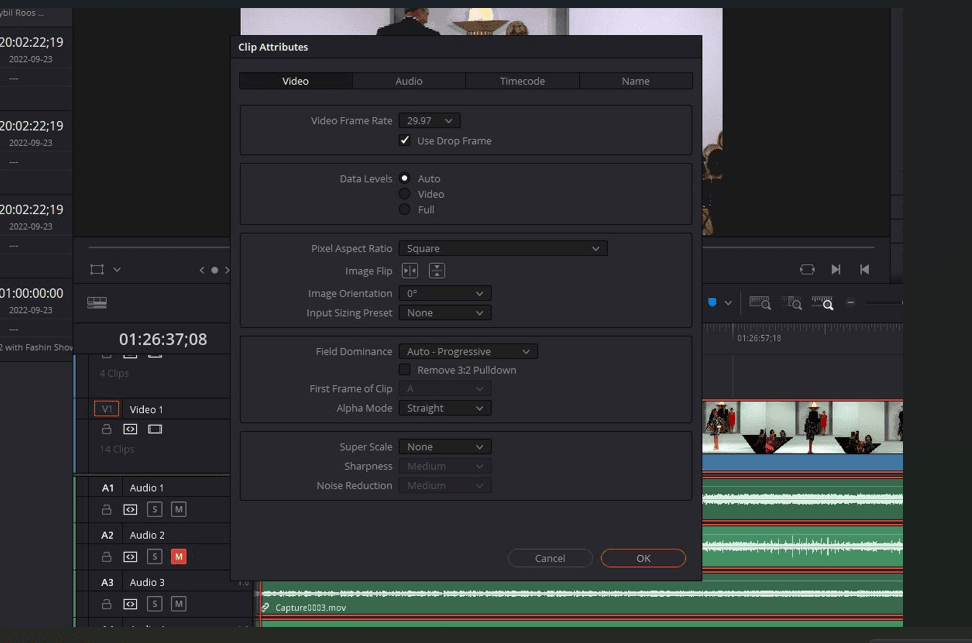972x643 pixels.
Task: Click the Cancel button
Action: [550, 558]
